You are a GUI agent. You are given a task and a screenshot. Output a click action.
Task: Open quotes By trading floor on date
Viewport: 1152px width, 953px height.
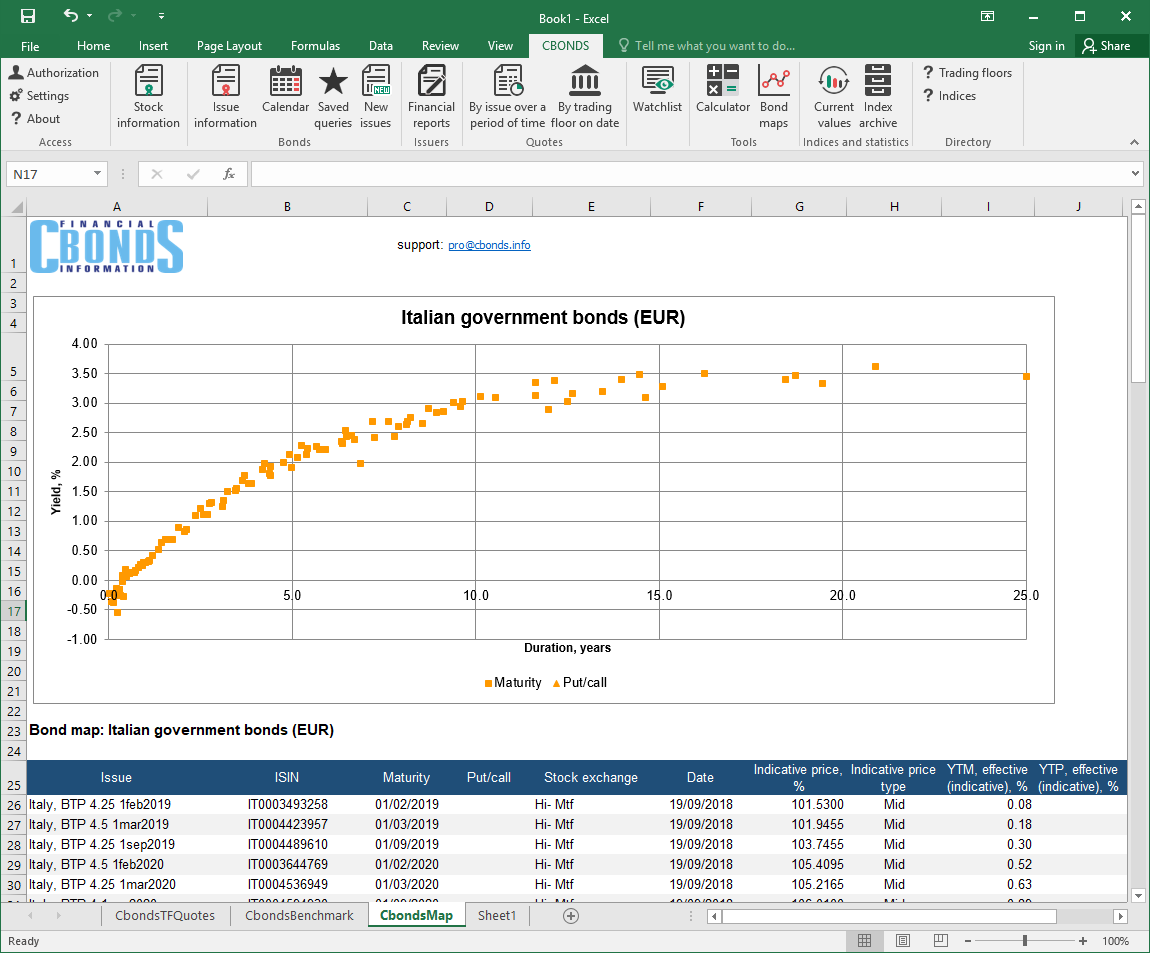[585, 96]
